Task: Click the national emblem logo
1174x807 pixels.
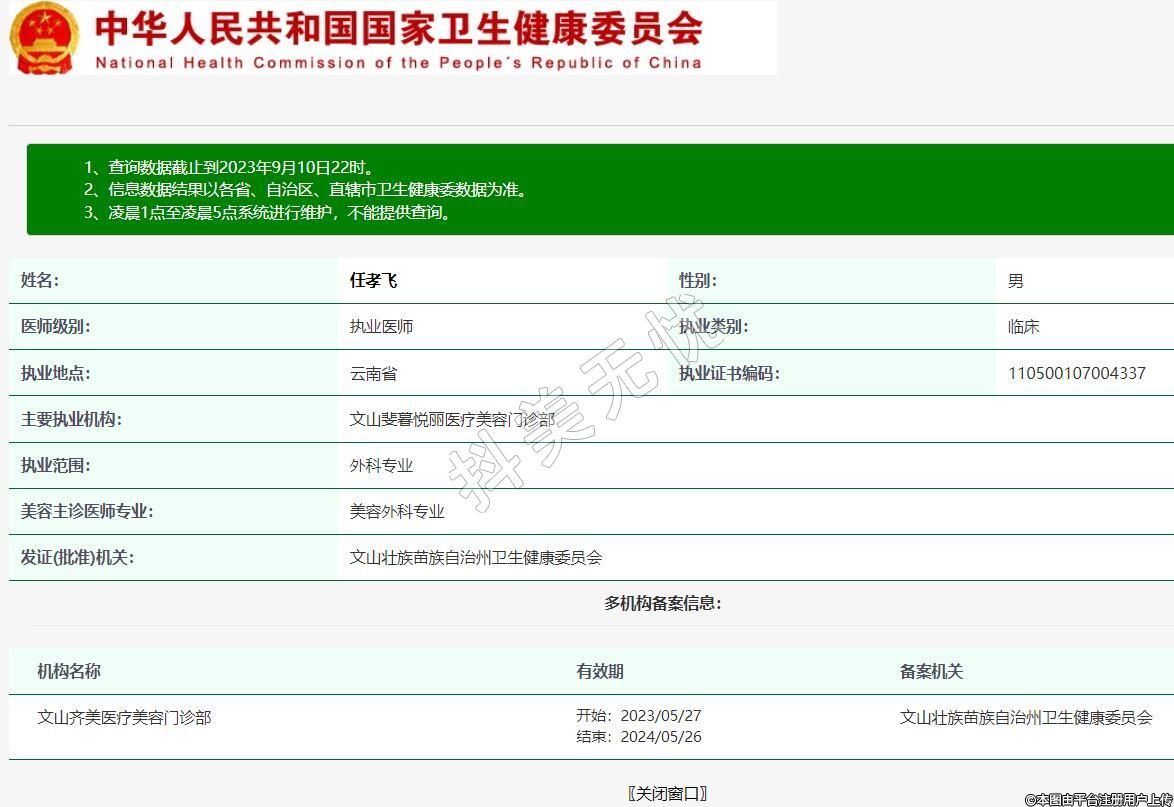Action: coord(43,38)
